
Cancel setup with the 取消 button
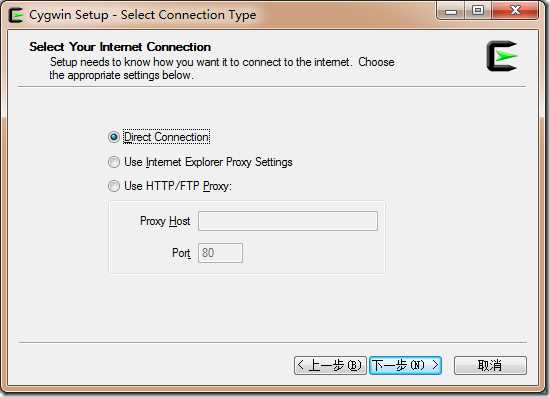click(490, 365)
